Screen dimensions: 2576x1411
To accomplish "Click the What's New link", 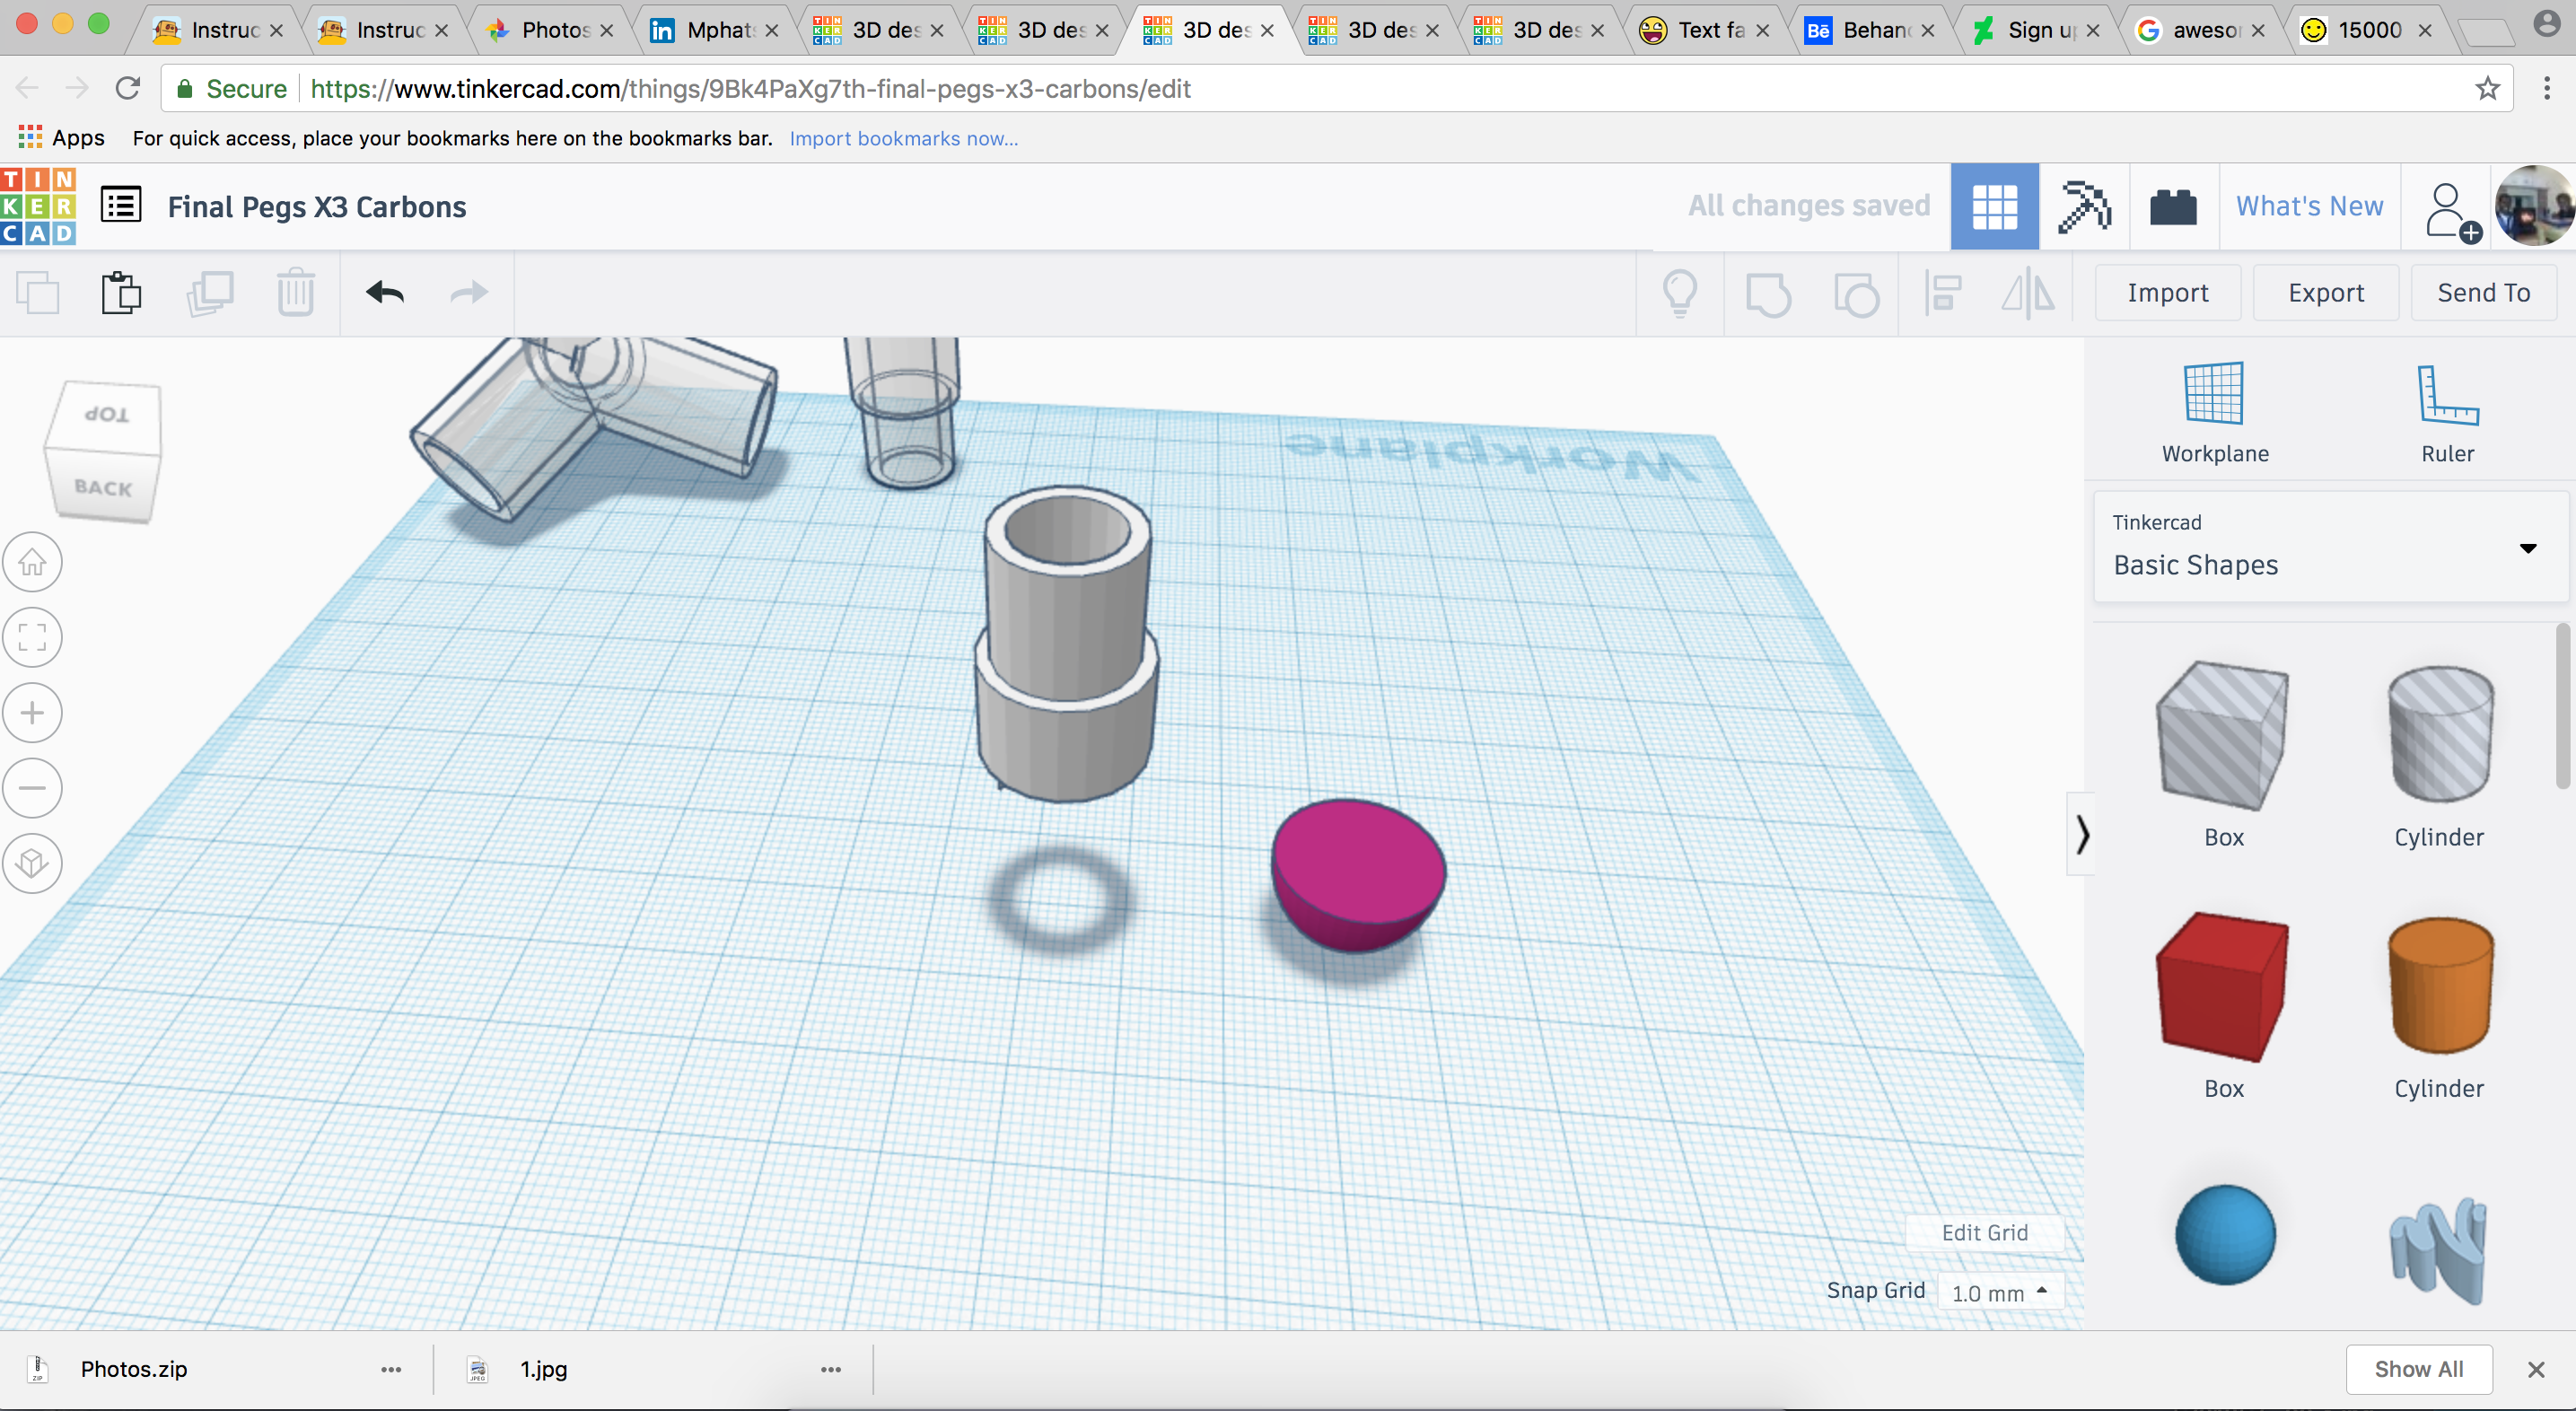I will (2309, 206).
